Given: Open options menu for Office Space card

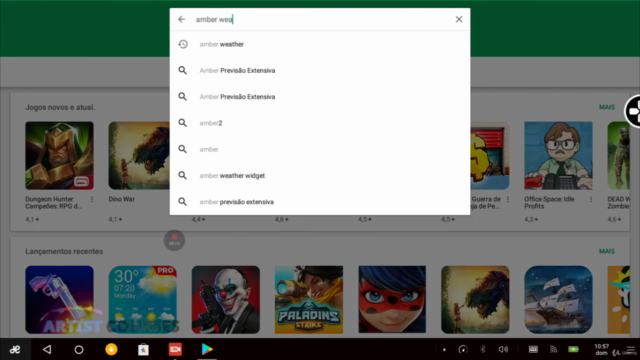Looking at the screenshot, I should [591, 200].
